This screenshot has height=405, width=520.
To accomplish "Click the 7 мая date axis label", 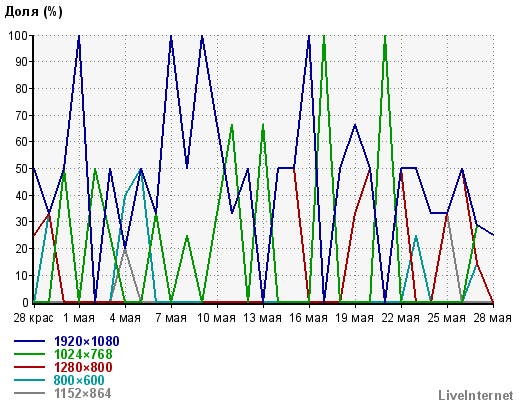I will [x=171, y=318].
